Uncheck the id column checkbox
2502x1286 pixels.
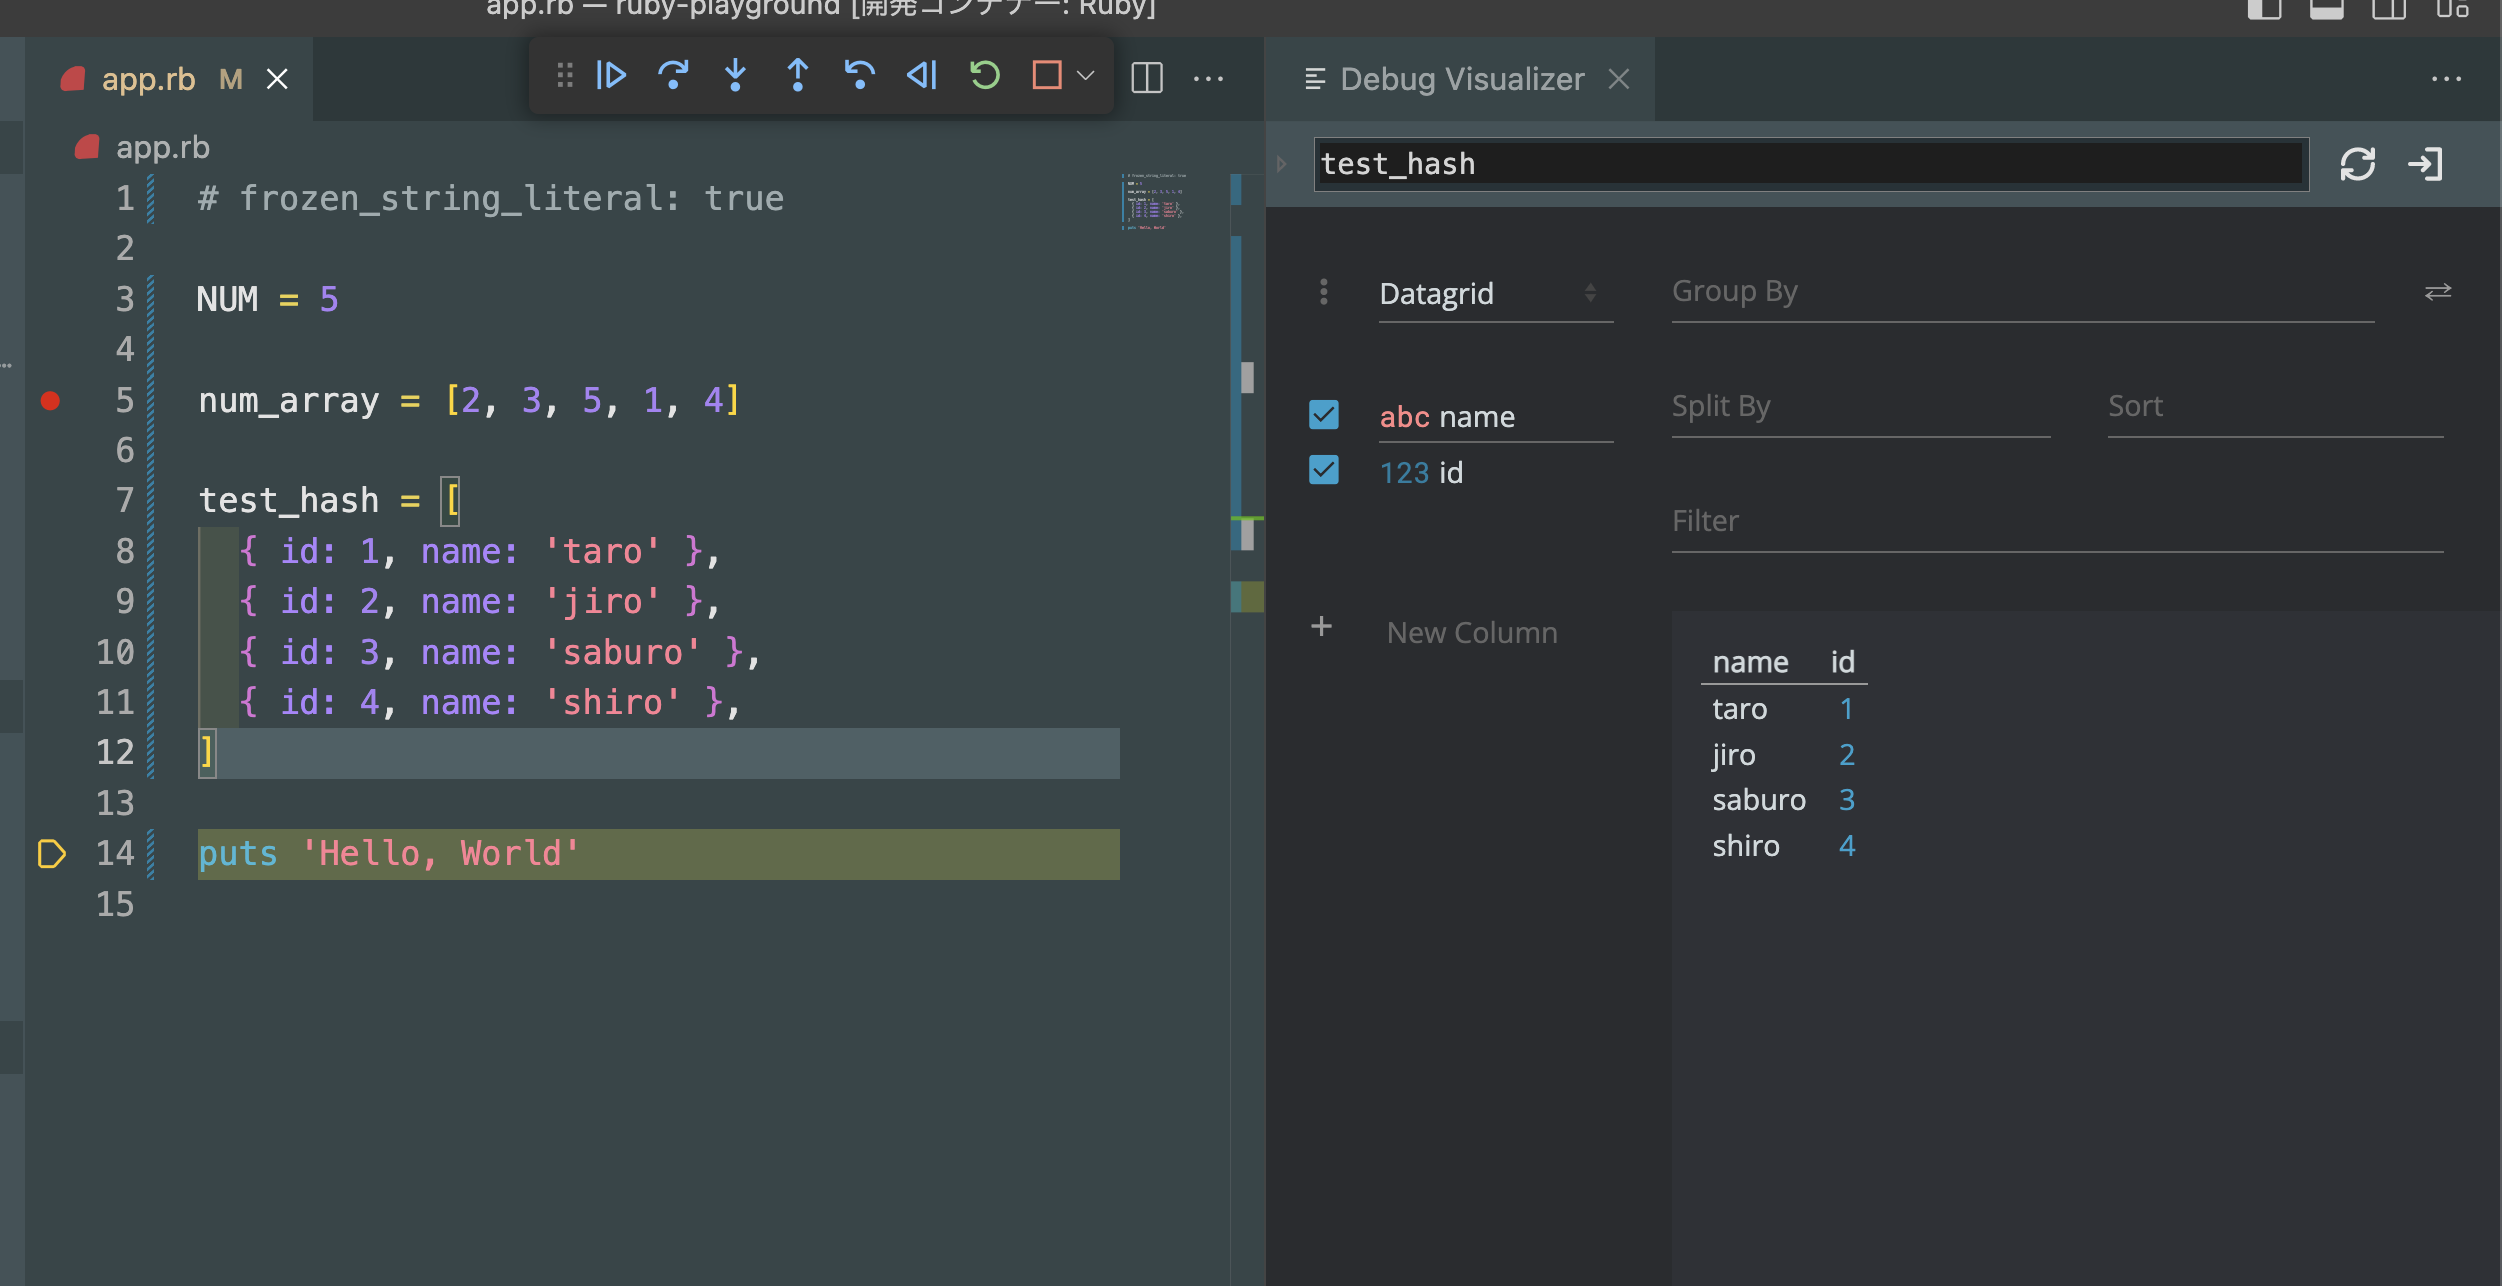click(x=1323, y=470)
